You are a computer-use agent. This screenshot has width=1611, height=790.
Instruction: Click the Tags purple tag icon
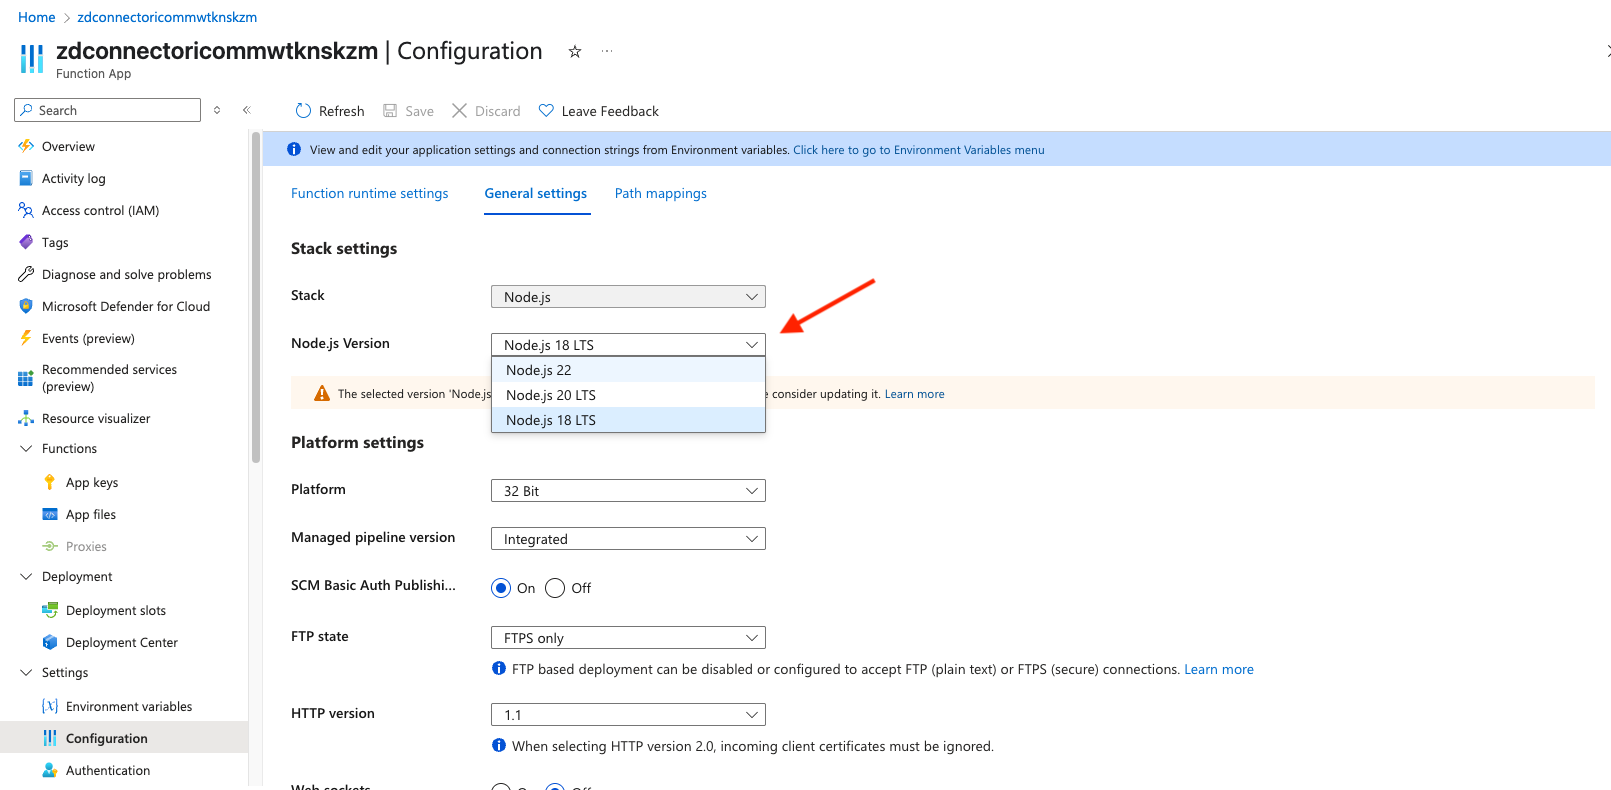pyautogui.click(x=26, y=242)
